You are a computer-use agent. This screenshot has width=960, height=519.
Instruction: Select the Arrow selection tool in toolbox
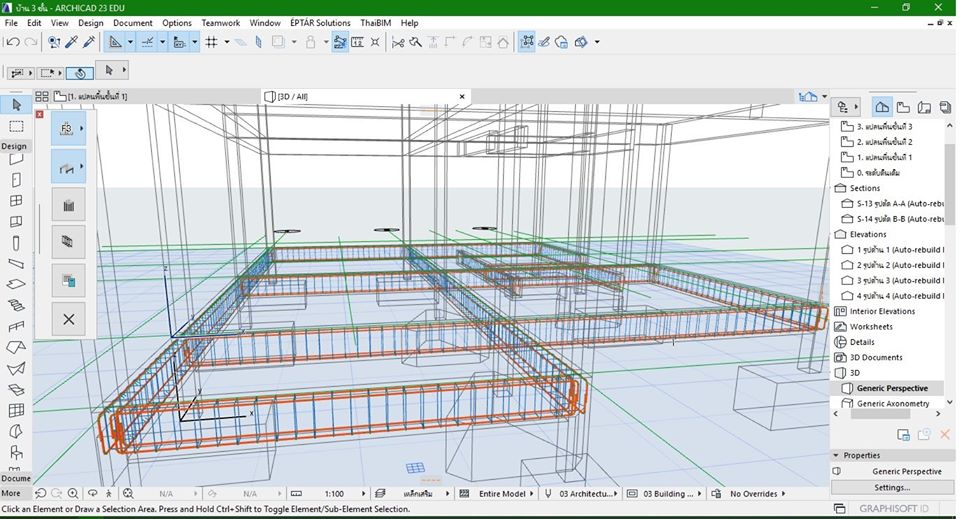tap(17, 105)
